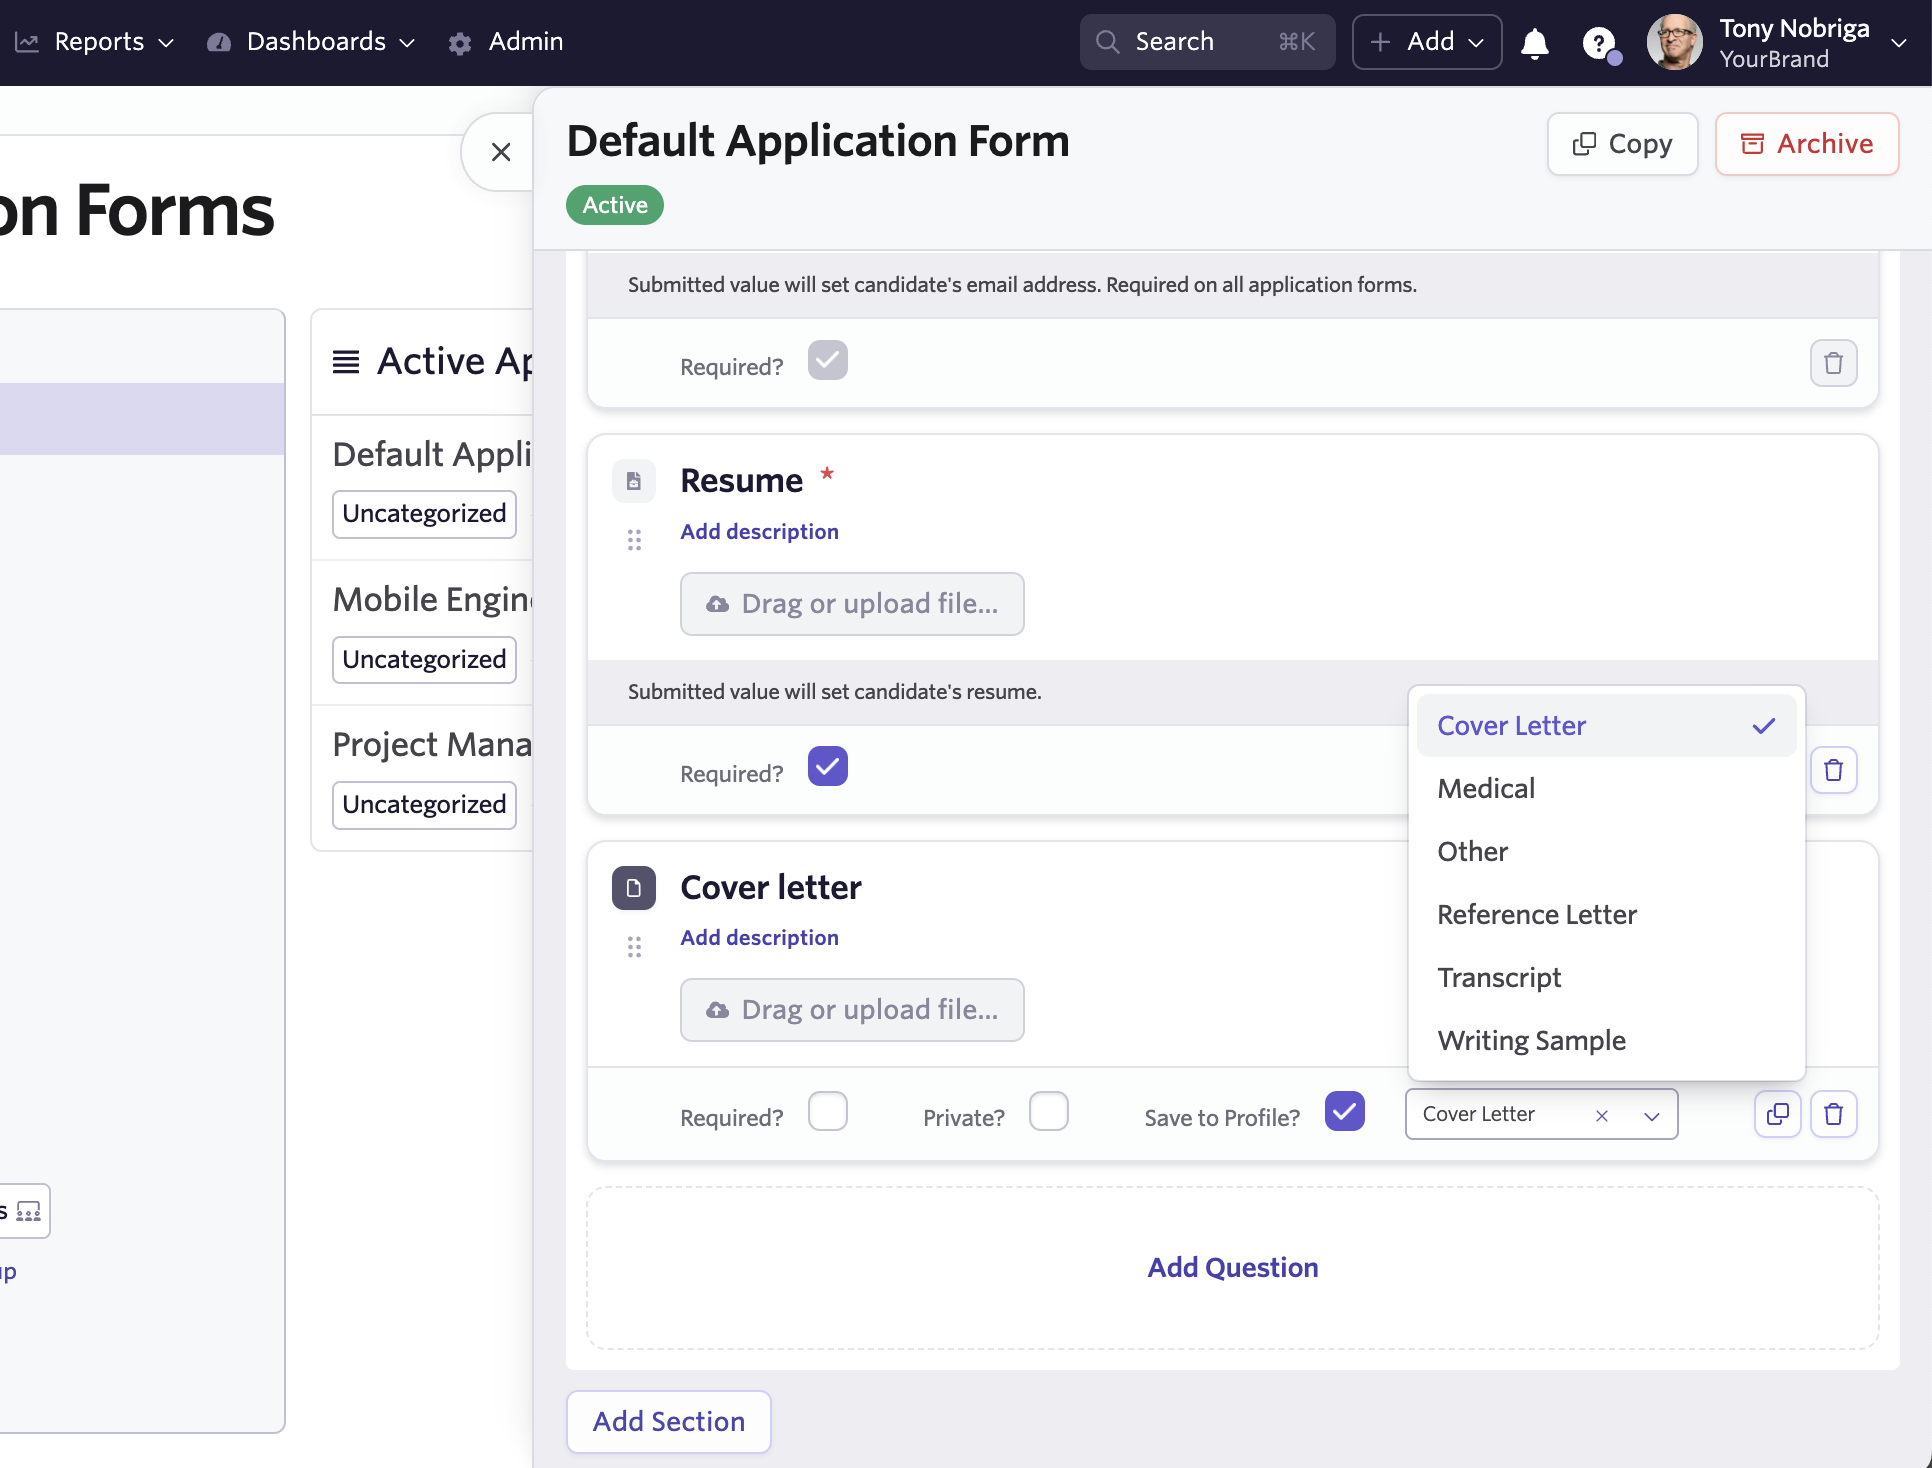
Task: Open the Add dropdown in header
Action: coord(1427,42)
